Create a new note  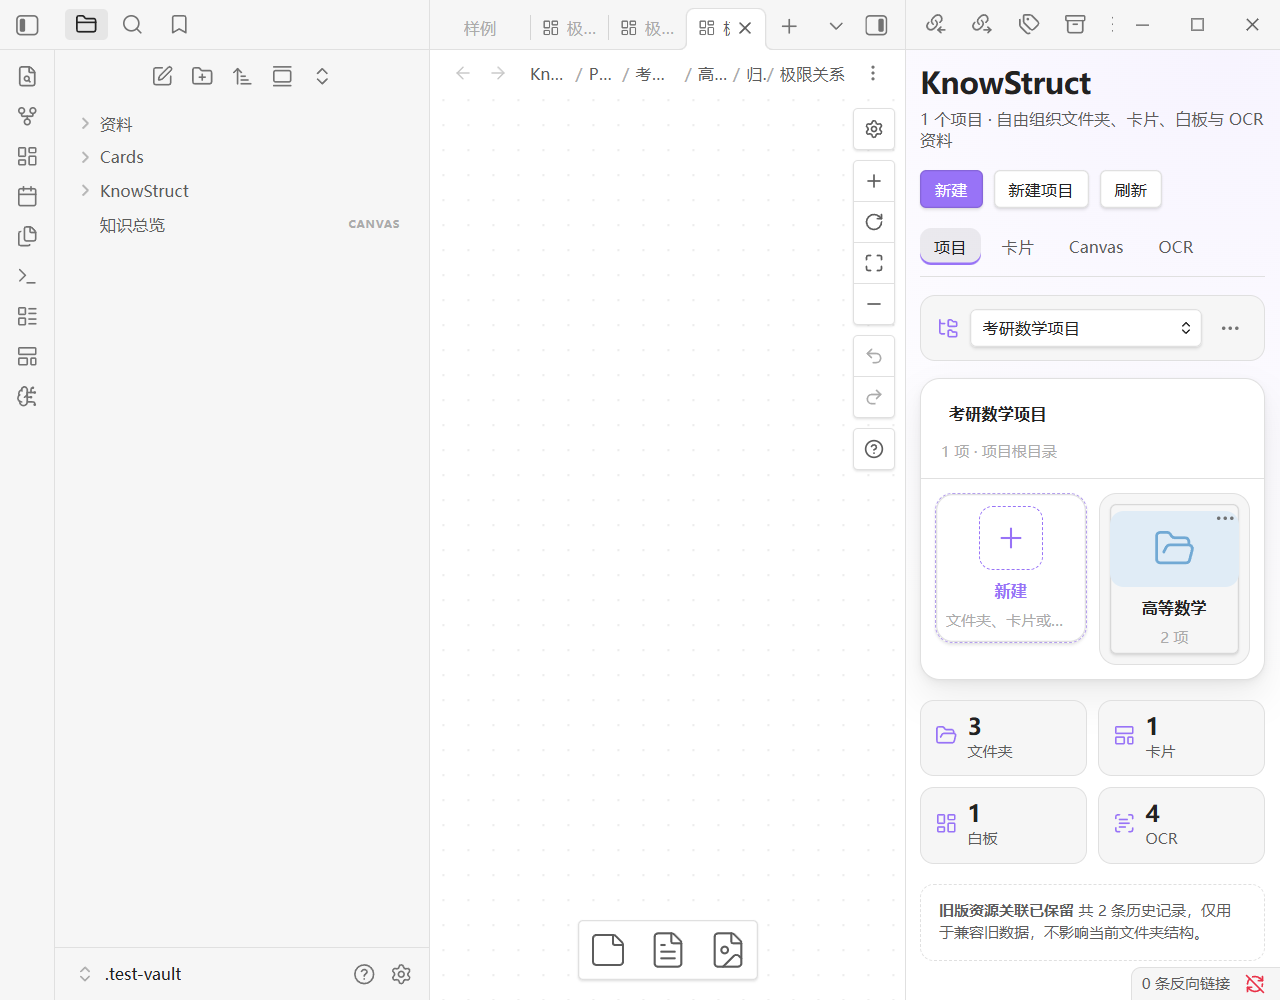162,76
